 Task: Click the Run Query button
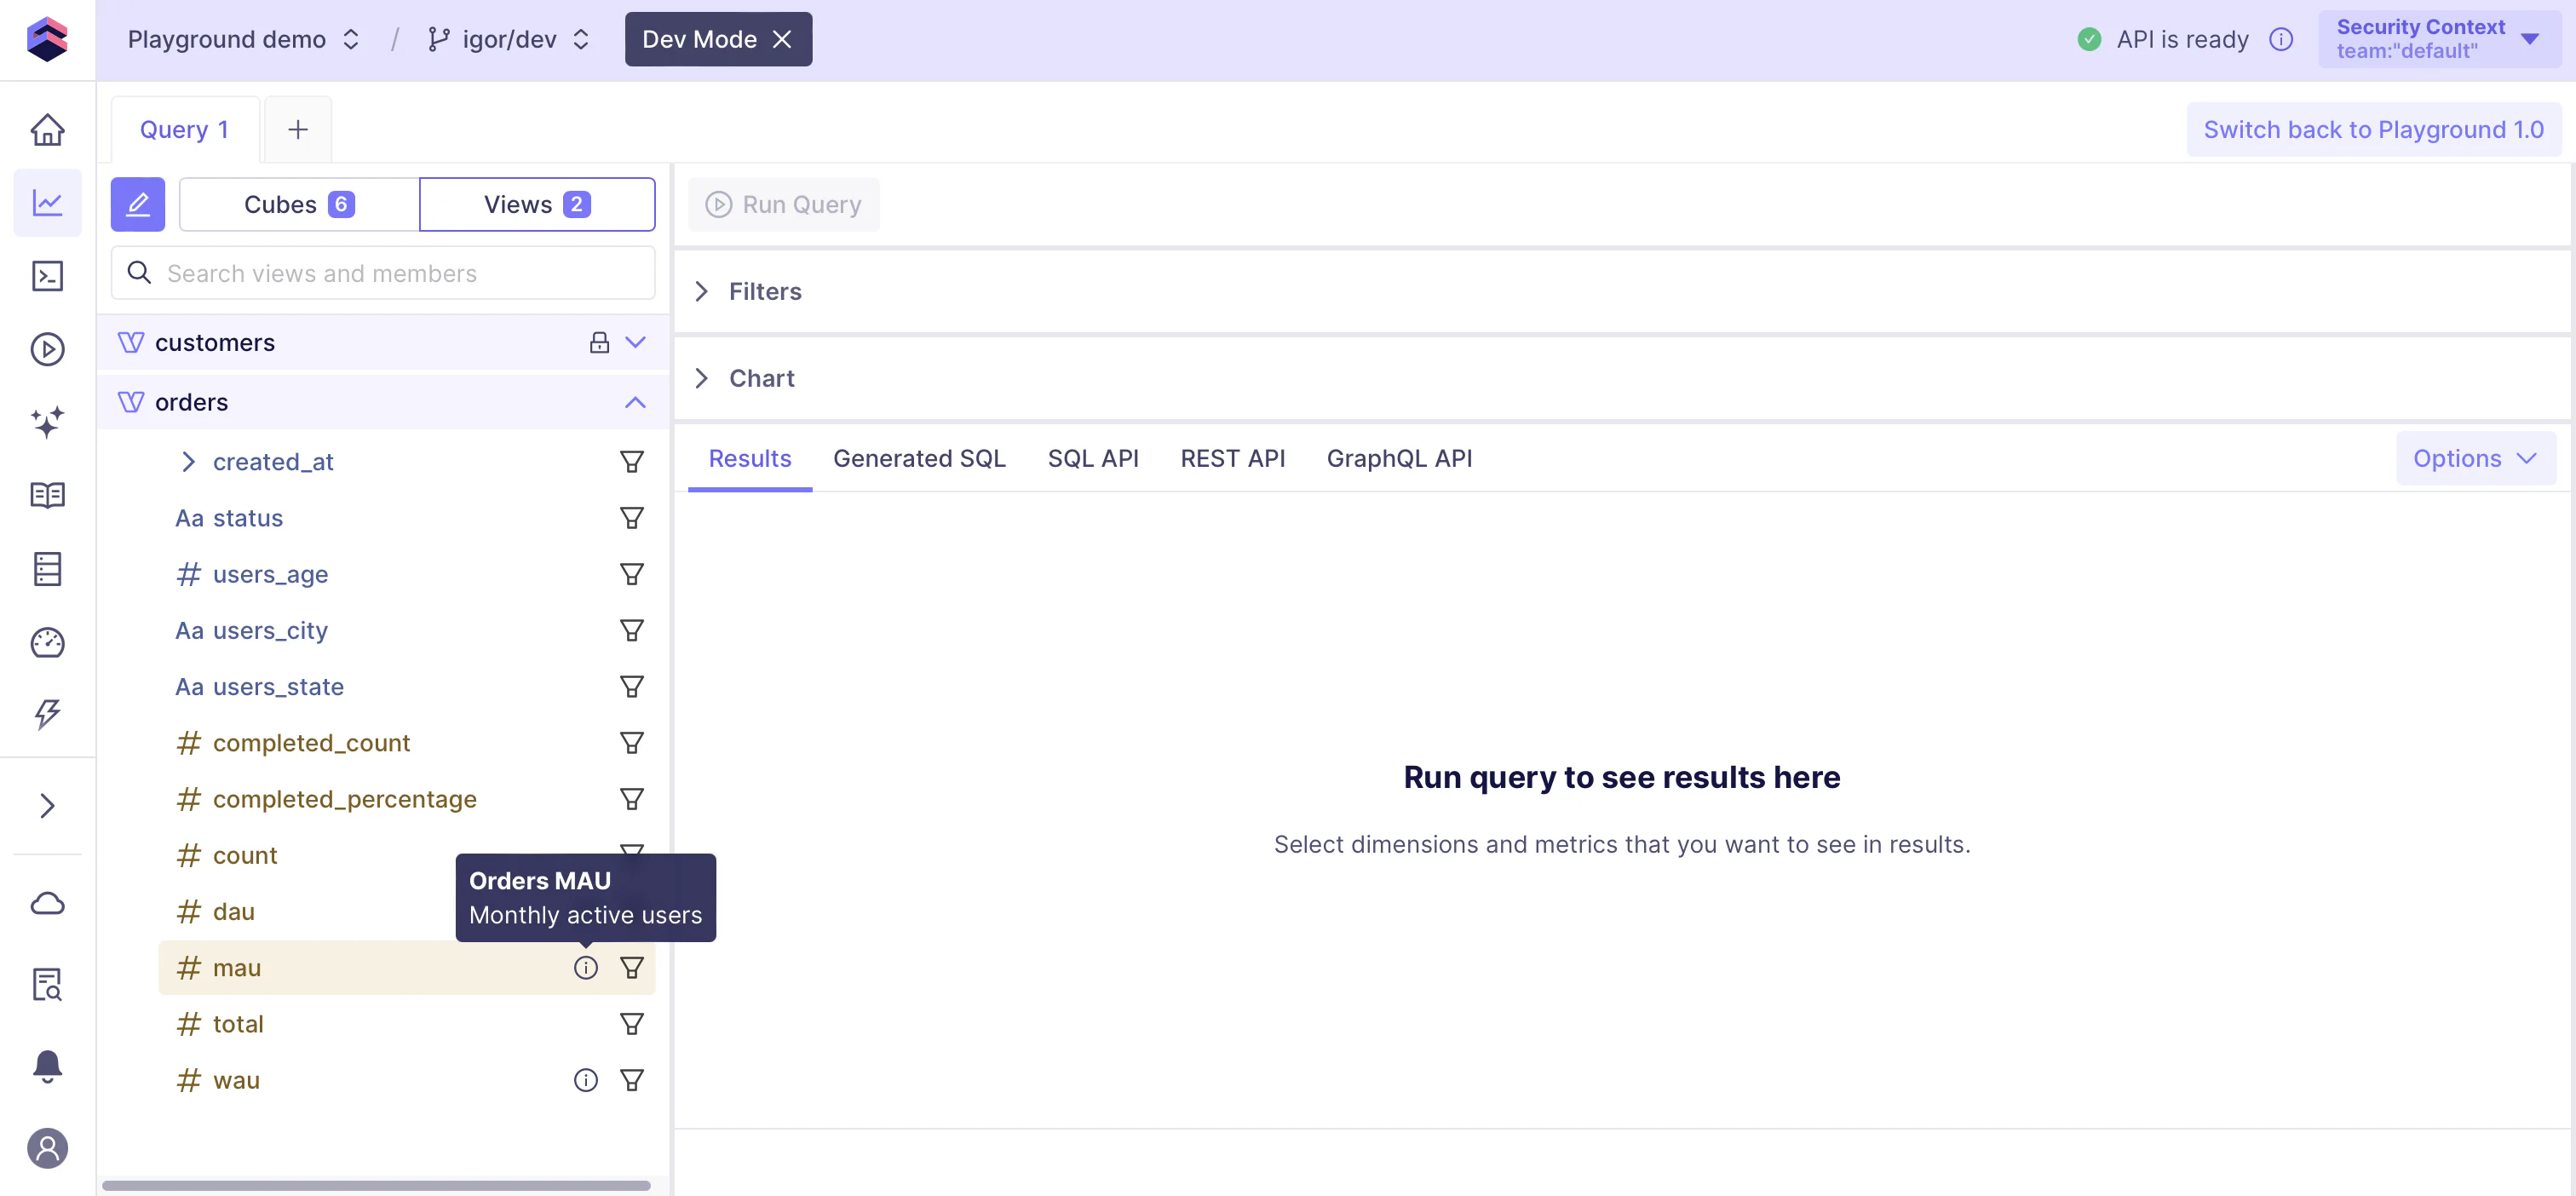coord(783,204)
